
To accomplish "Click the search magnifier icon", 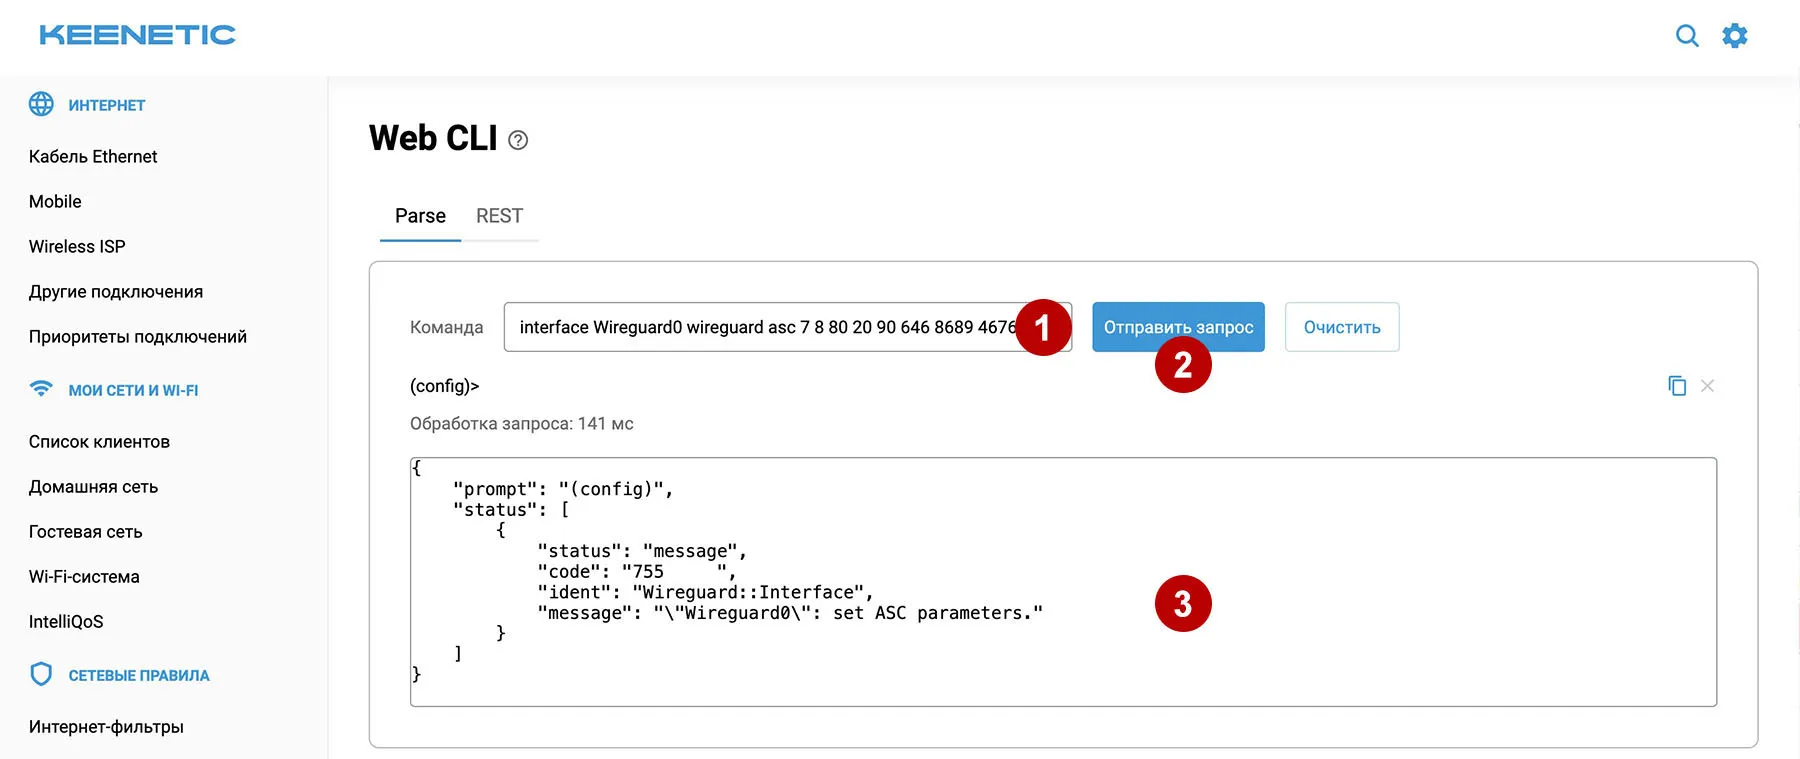I will point(1687,36).
